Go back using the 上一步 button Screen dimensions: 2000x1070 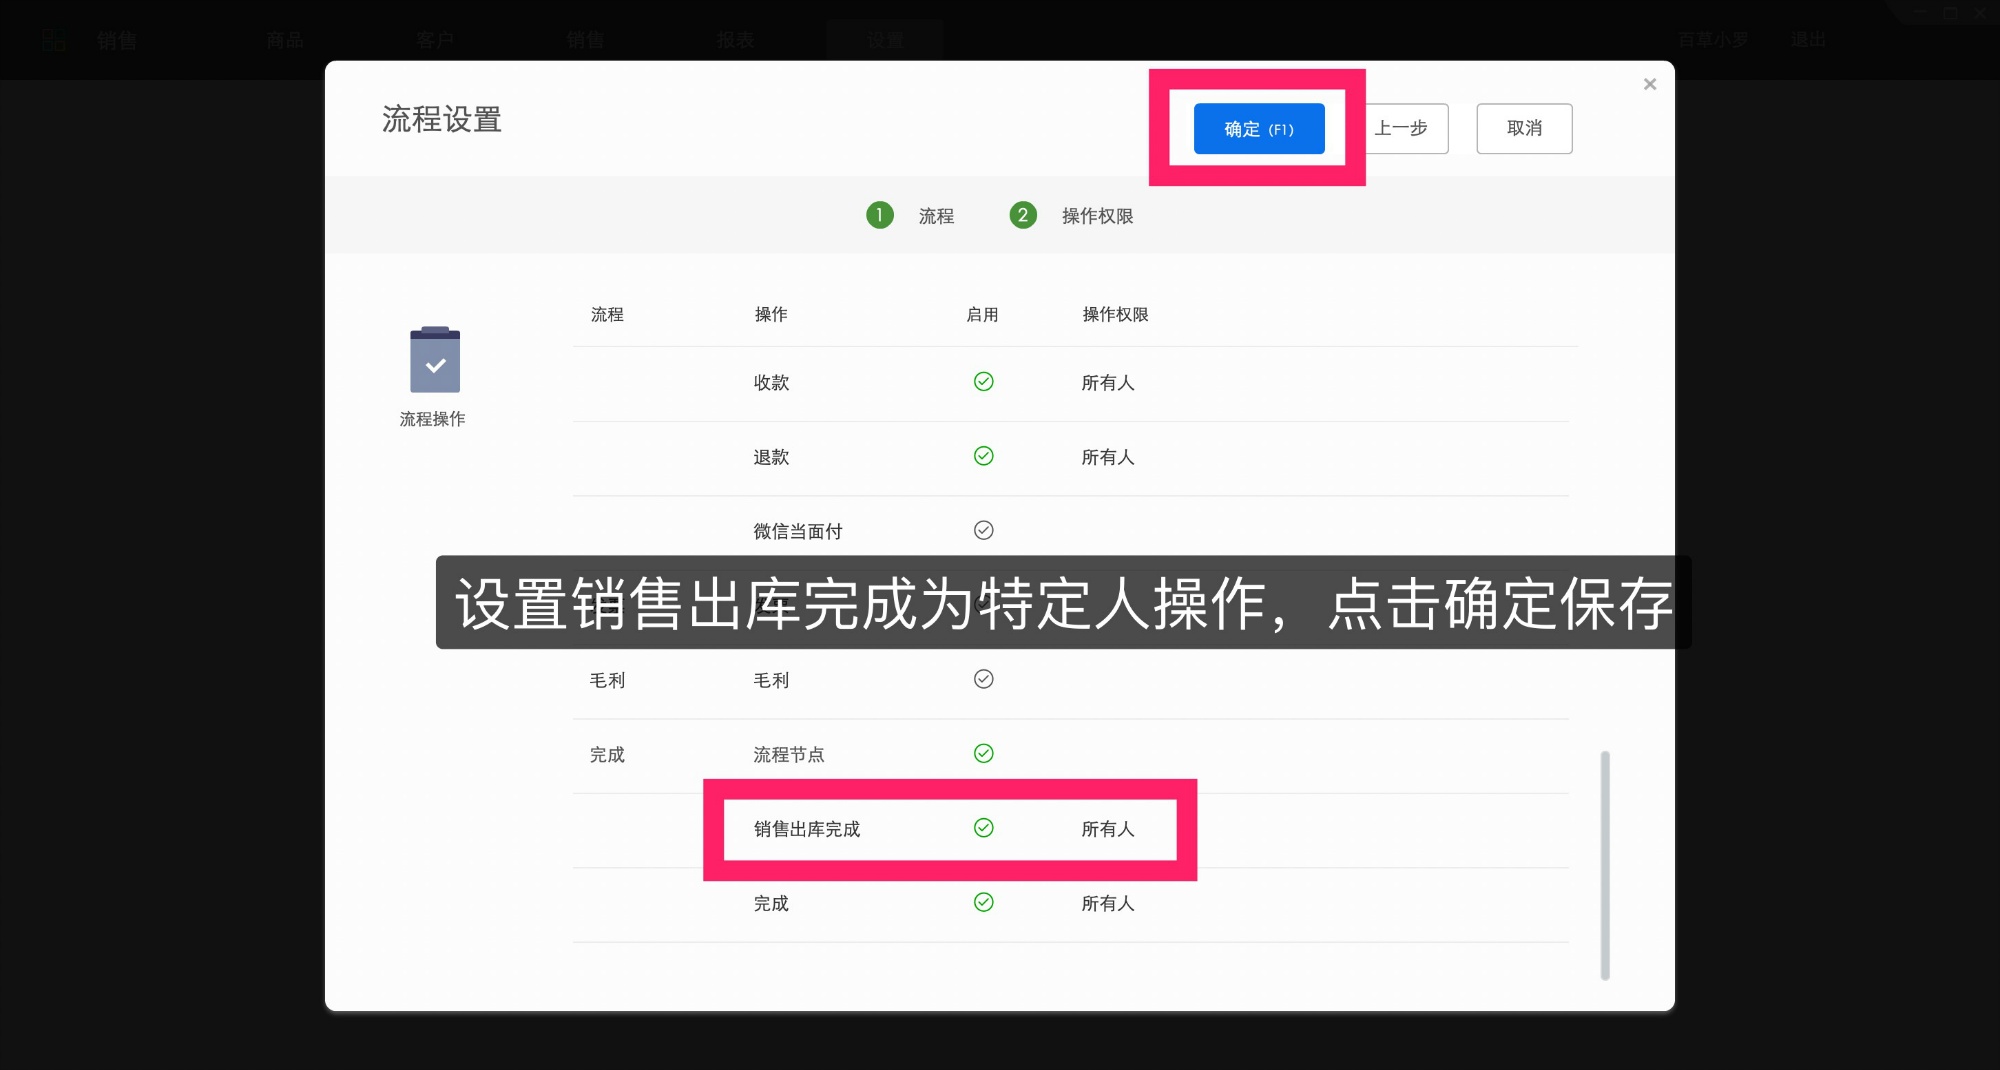point(1403,128)
